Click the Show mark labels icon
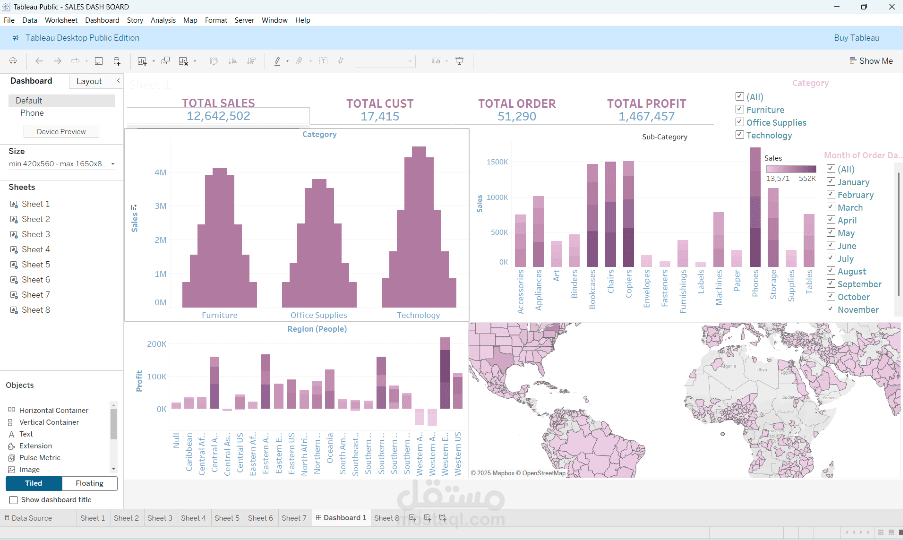Viewport: 903px width, 540px height. point(323,60)
